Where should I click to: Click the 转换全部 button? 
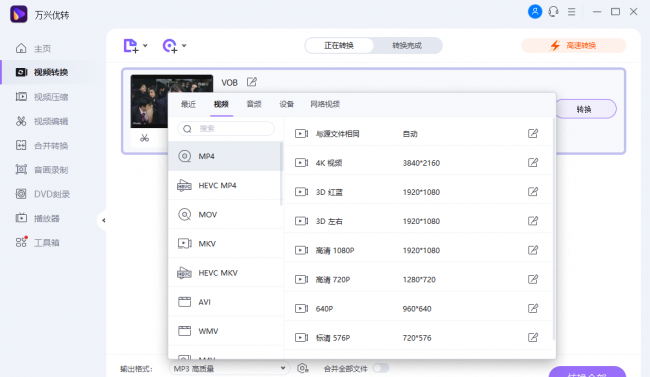(x=587, y=372)
